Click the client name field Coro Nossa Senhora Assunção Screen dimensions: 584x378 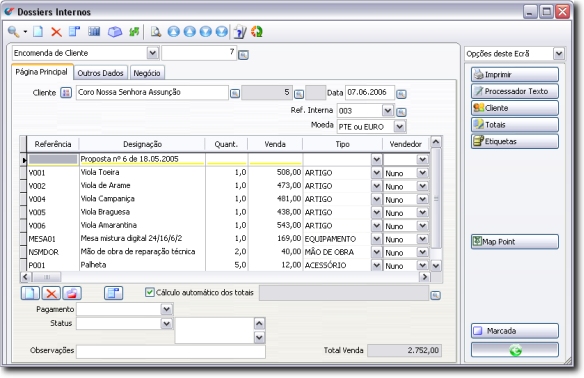coord(152,92)
